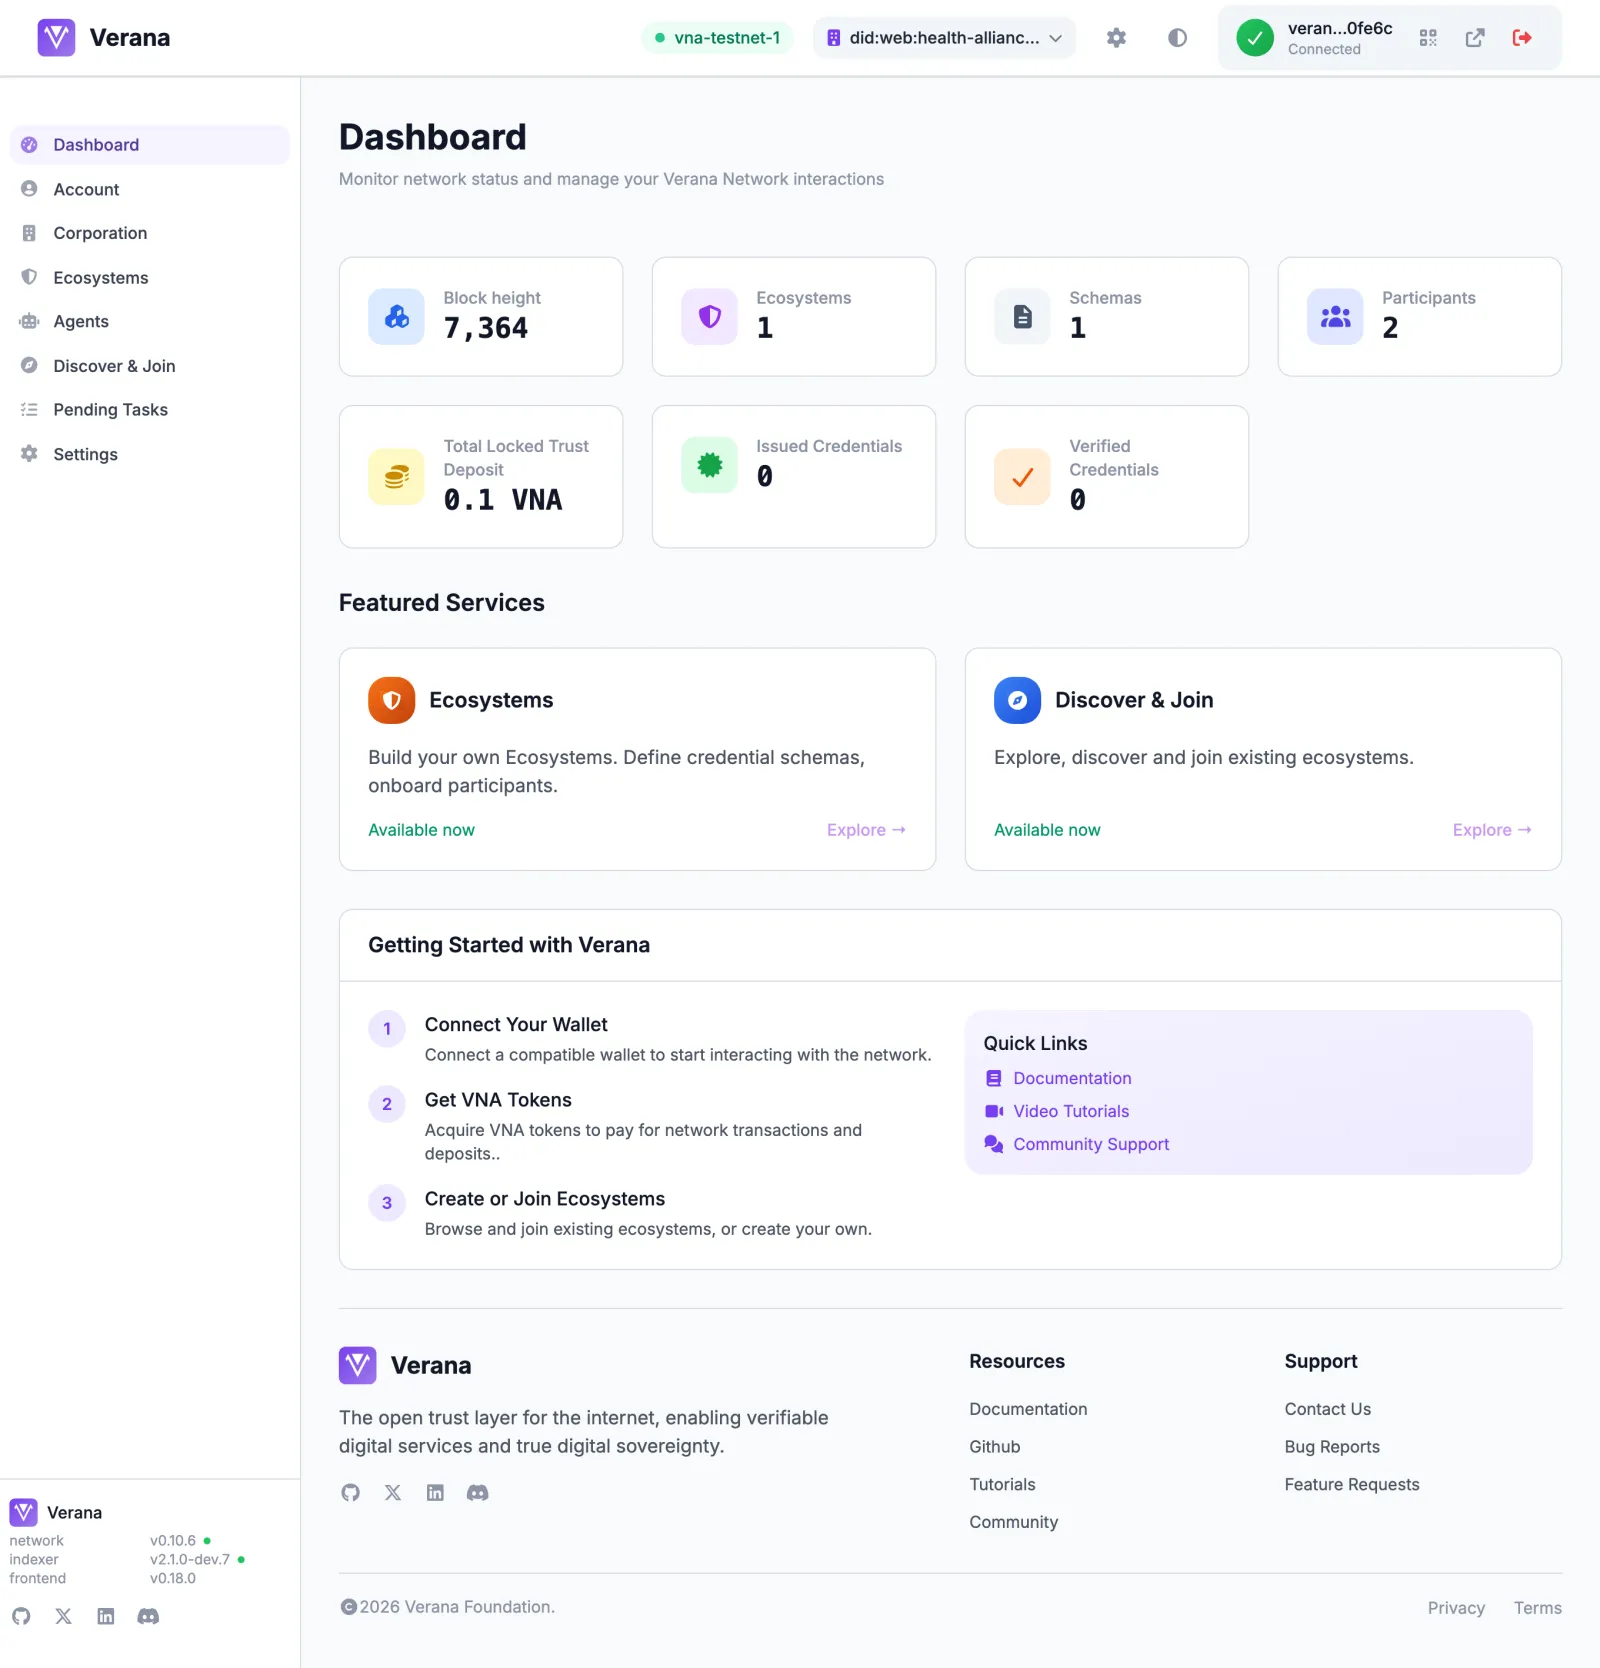This screenshot has height=1668, width=1600.
Task: Open header settings gear icon
Action: click(1116, 38)
